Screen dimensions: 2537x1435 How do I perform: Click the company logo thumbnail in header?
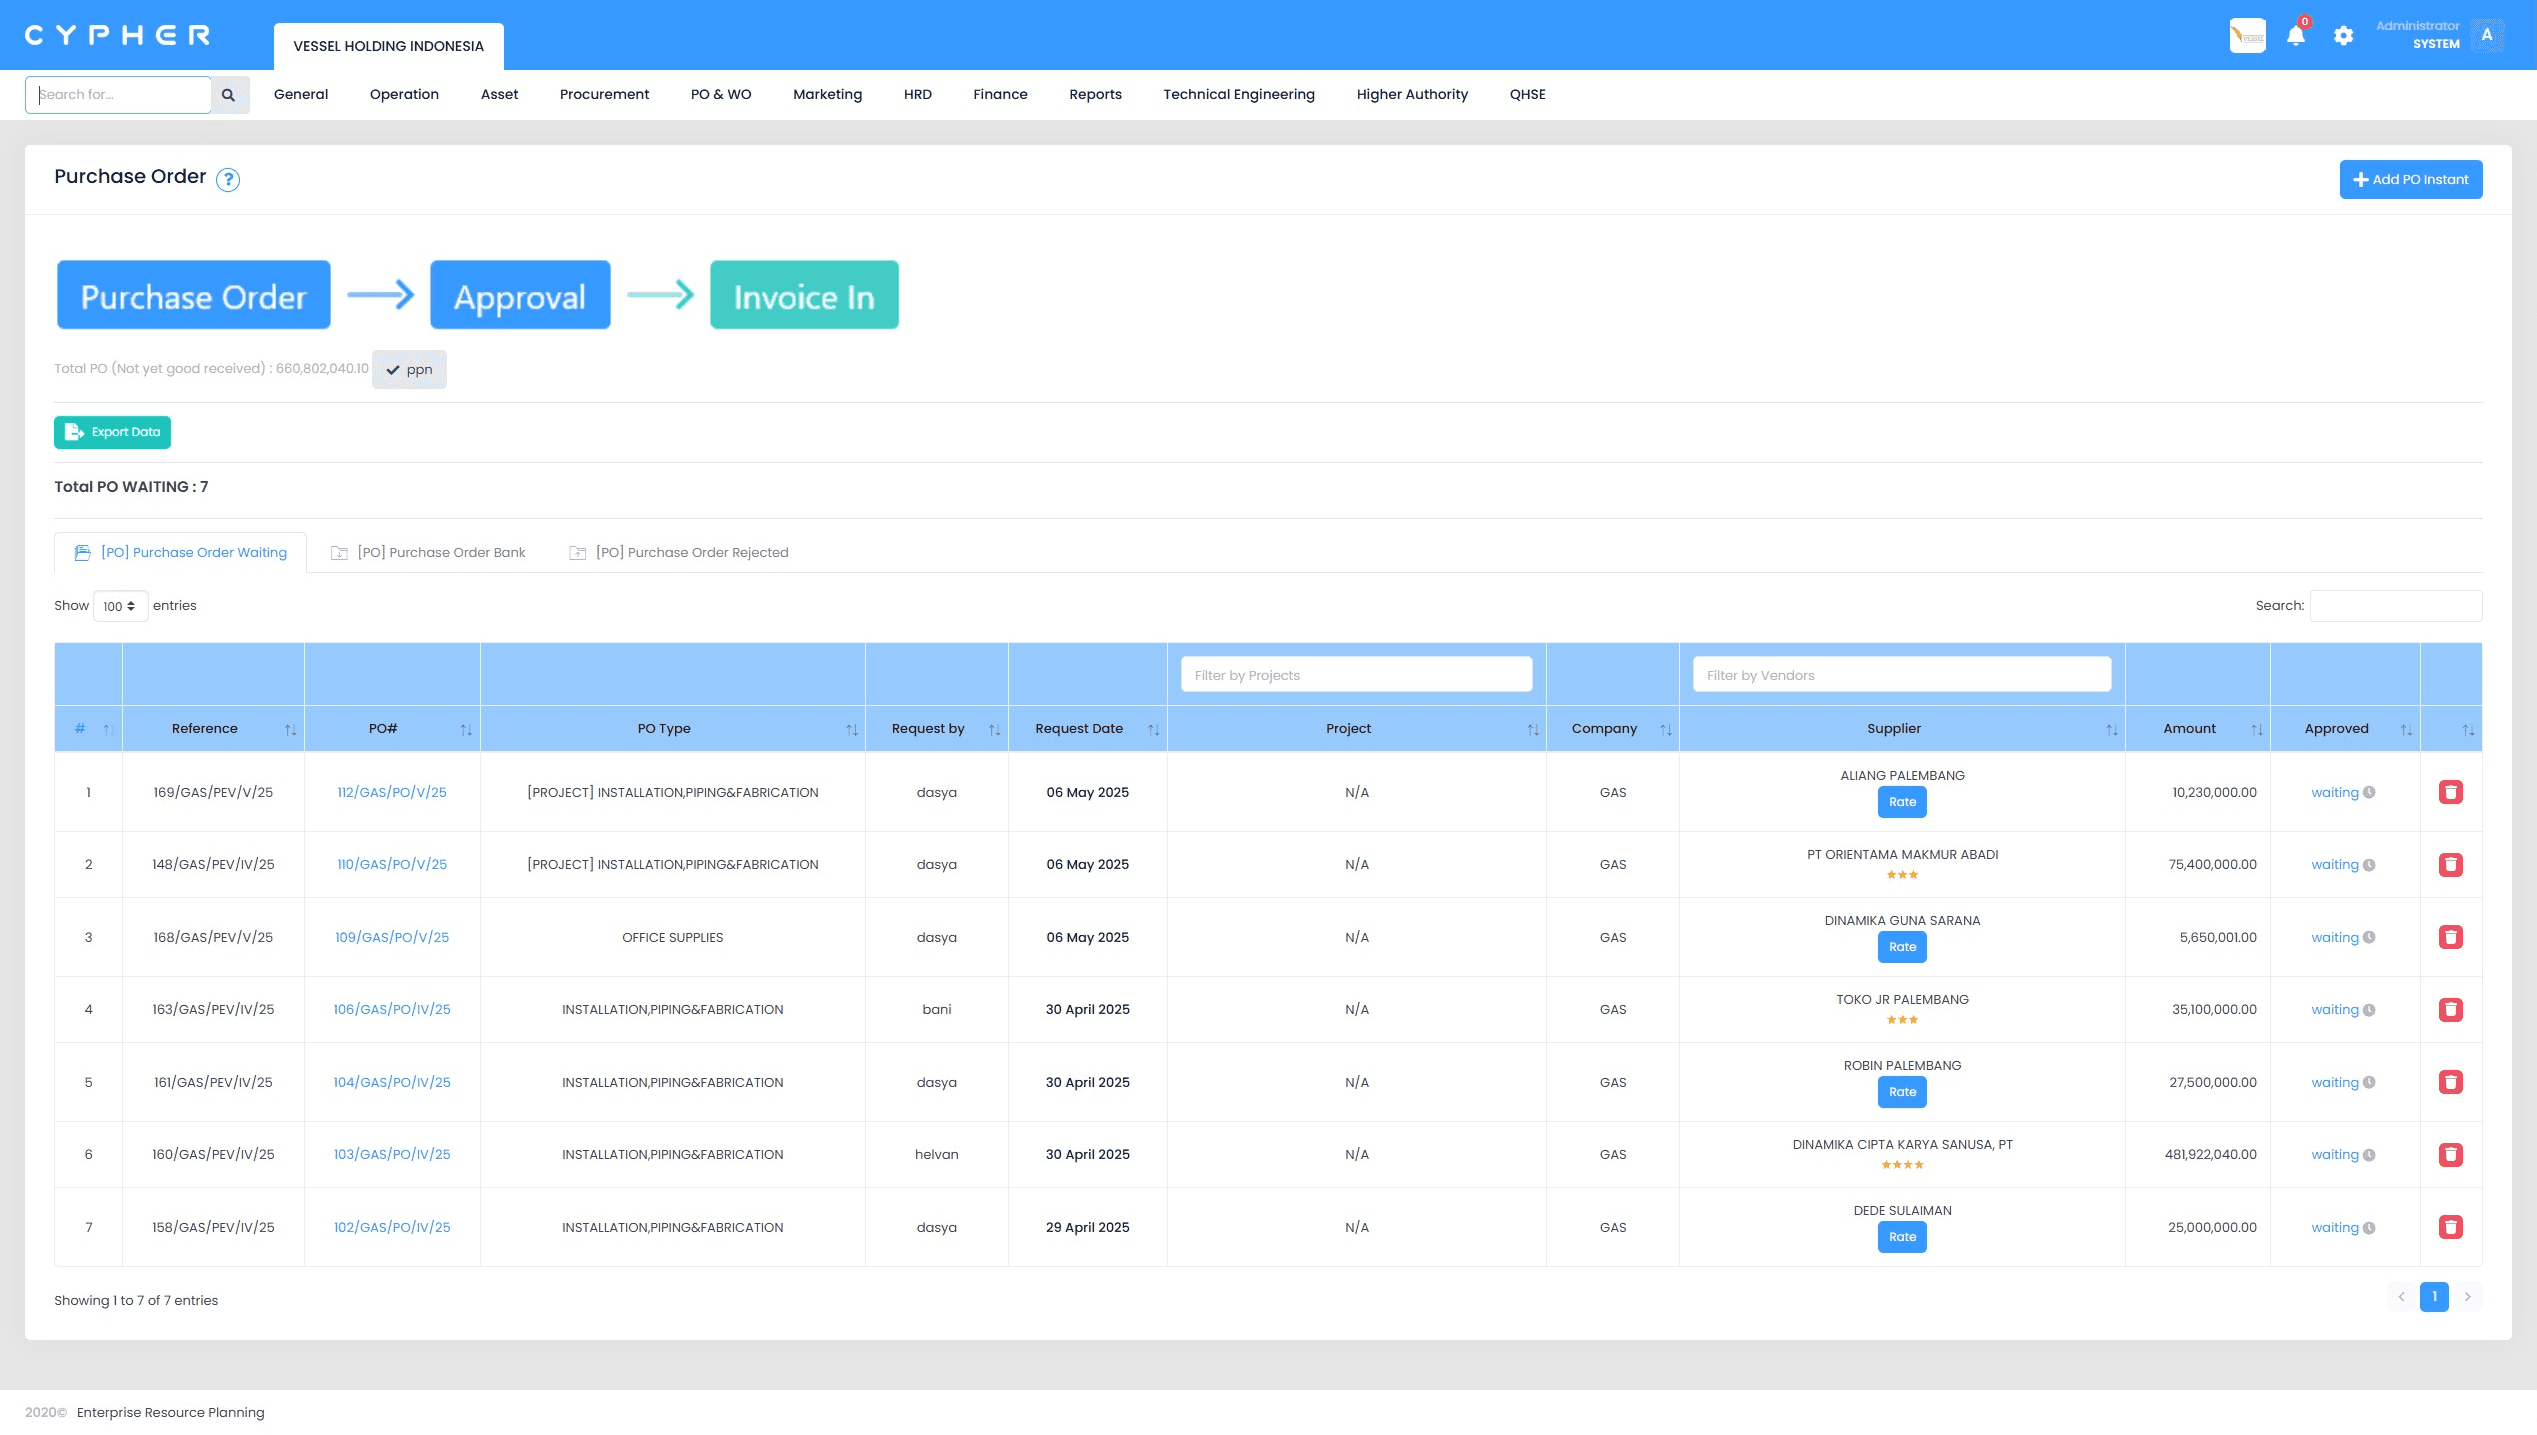pyautogui.click(x=2248, y=36)
